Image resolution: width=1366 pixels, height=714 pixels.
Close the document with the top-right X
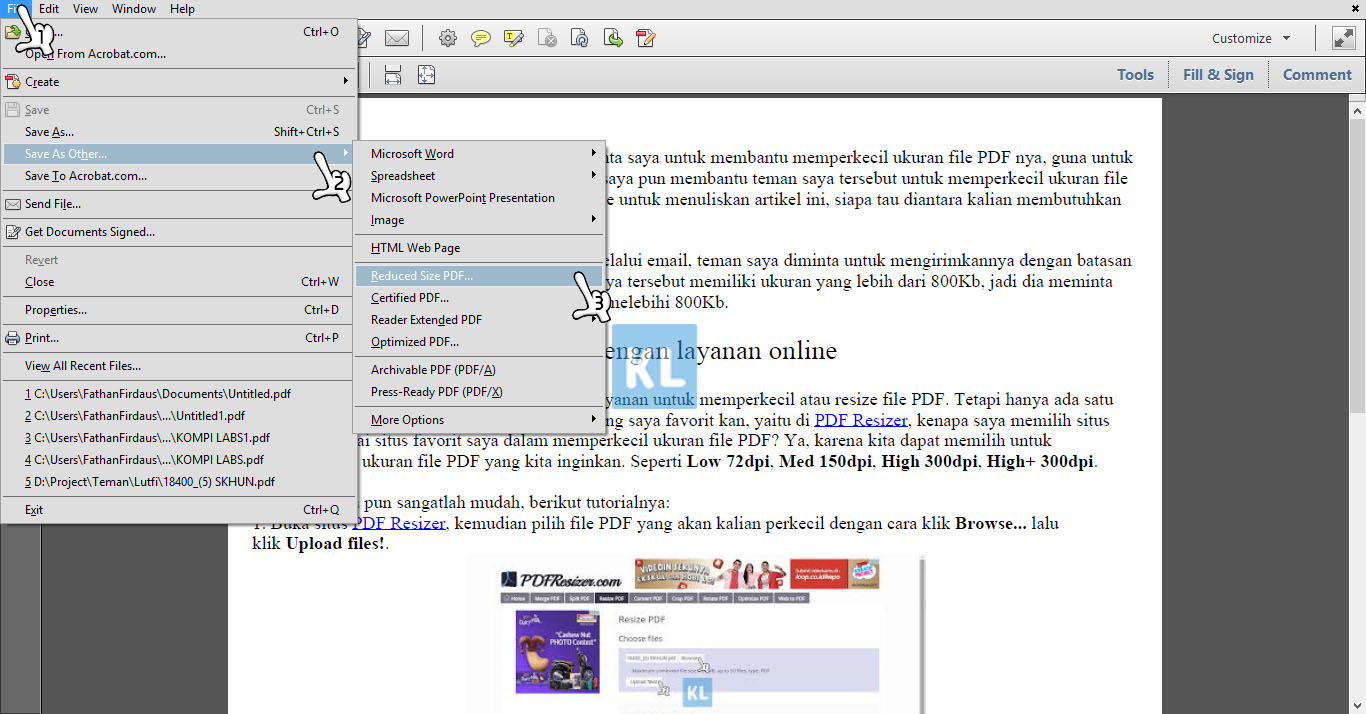click(x=1355, y=8)
